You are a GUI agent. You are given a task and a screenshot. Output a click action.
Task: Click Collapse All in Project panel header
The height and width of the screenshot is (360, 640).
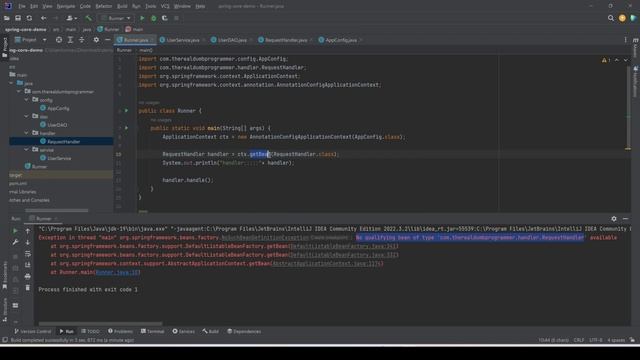click(x=82, y=40)
